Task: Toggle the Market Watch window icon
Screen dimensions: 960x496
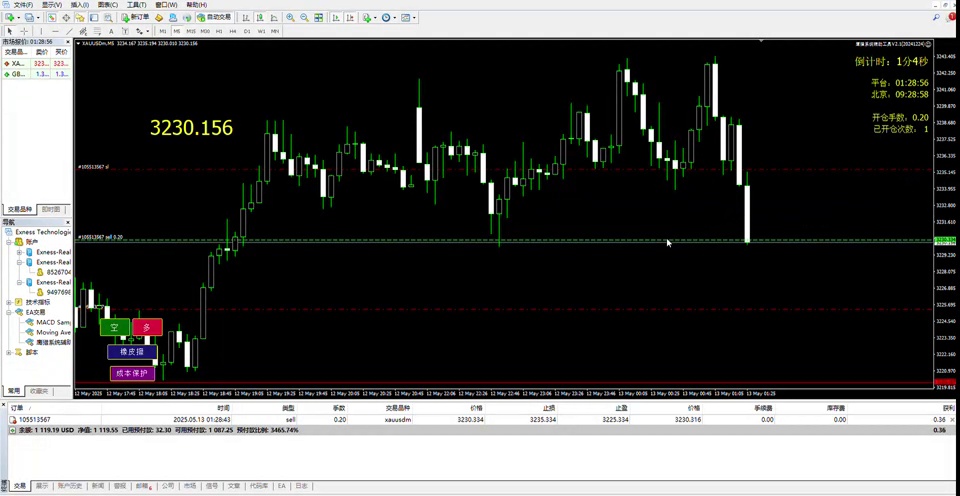Action: click(x=51, y=18)
